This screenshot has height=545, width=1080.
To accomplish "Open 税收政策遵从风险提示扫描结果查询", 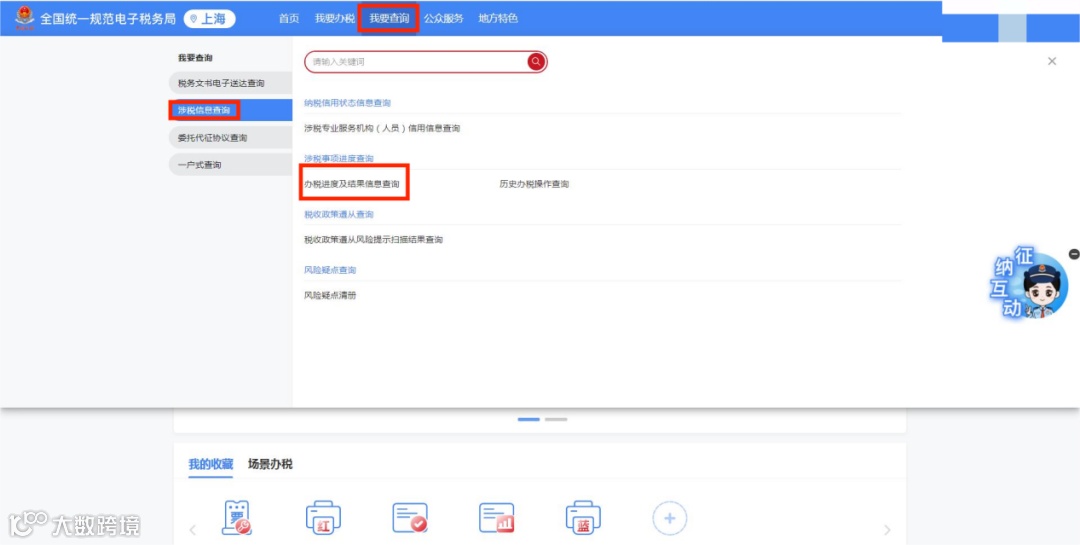I will (x=373, y=240).
